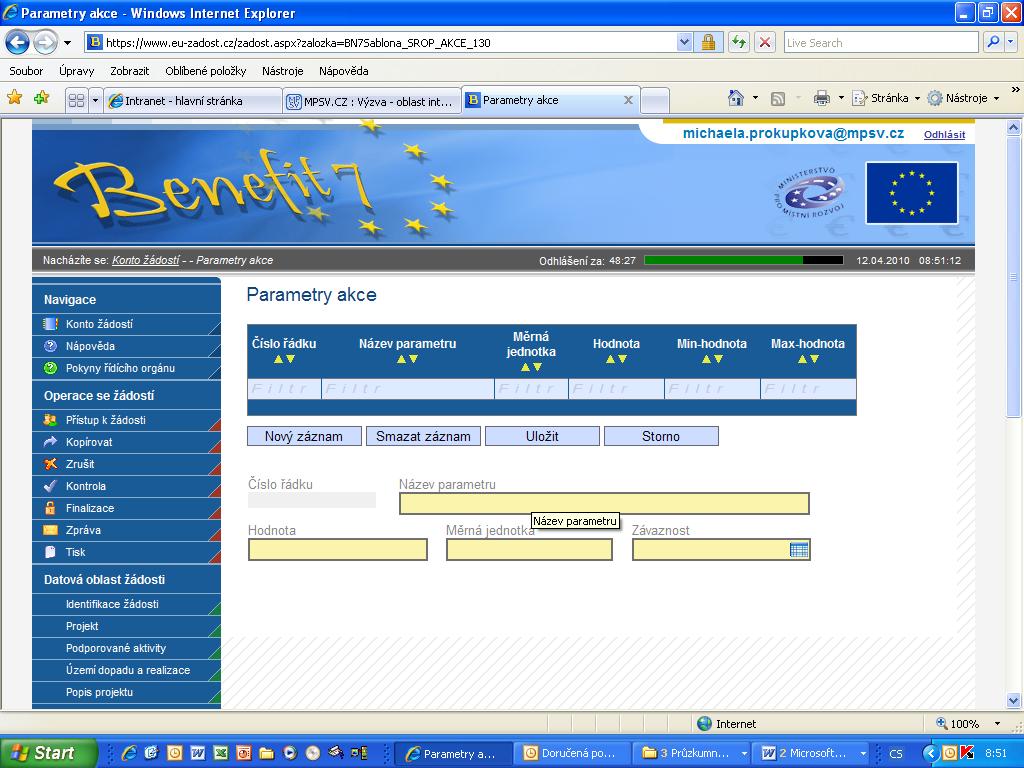Image resolution: width=1024 pixels, height=768 pixels.
Task: Open the Úpravy menu
Action: click(76, 71)
